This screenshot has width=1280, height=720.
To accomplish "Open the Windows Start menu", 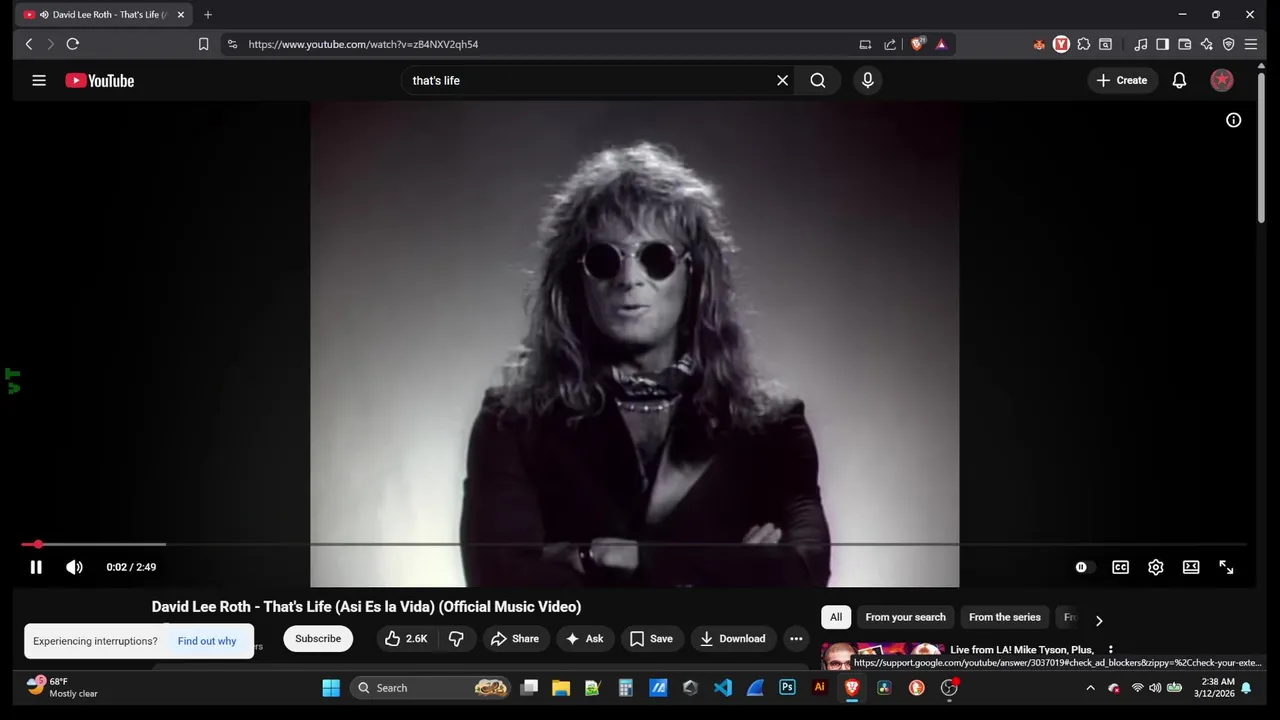I will [x=331, y=688].
